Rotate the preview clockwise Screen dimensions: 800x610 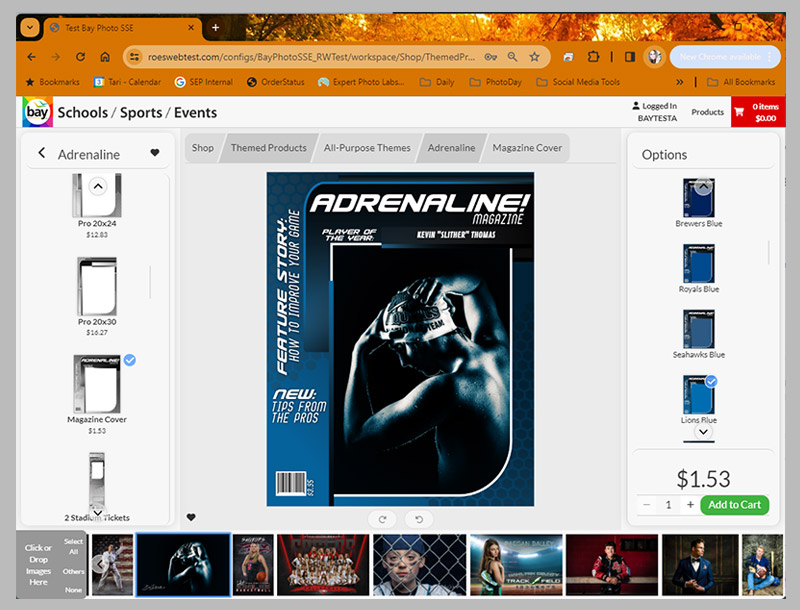click(x=382, y=519)
